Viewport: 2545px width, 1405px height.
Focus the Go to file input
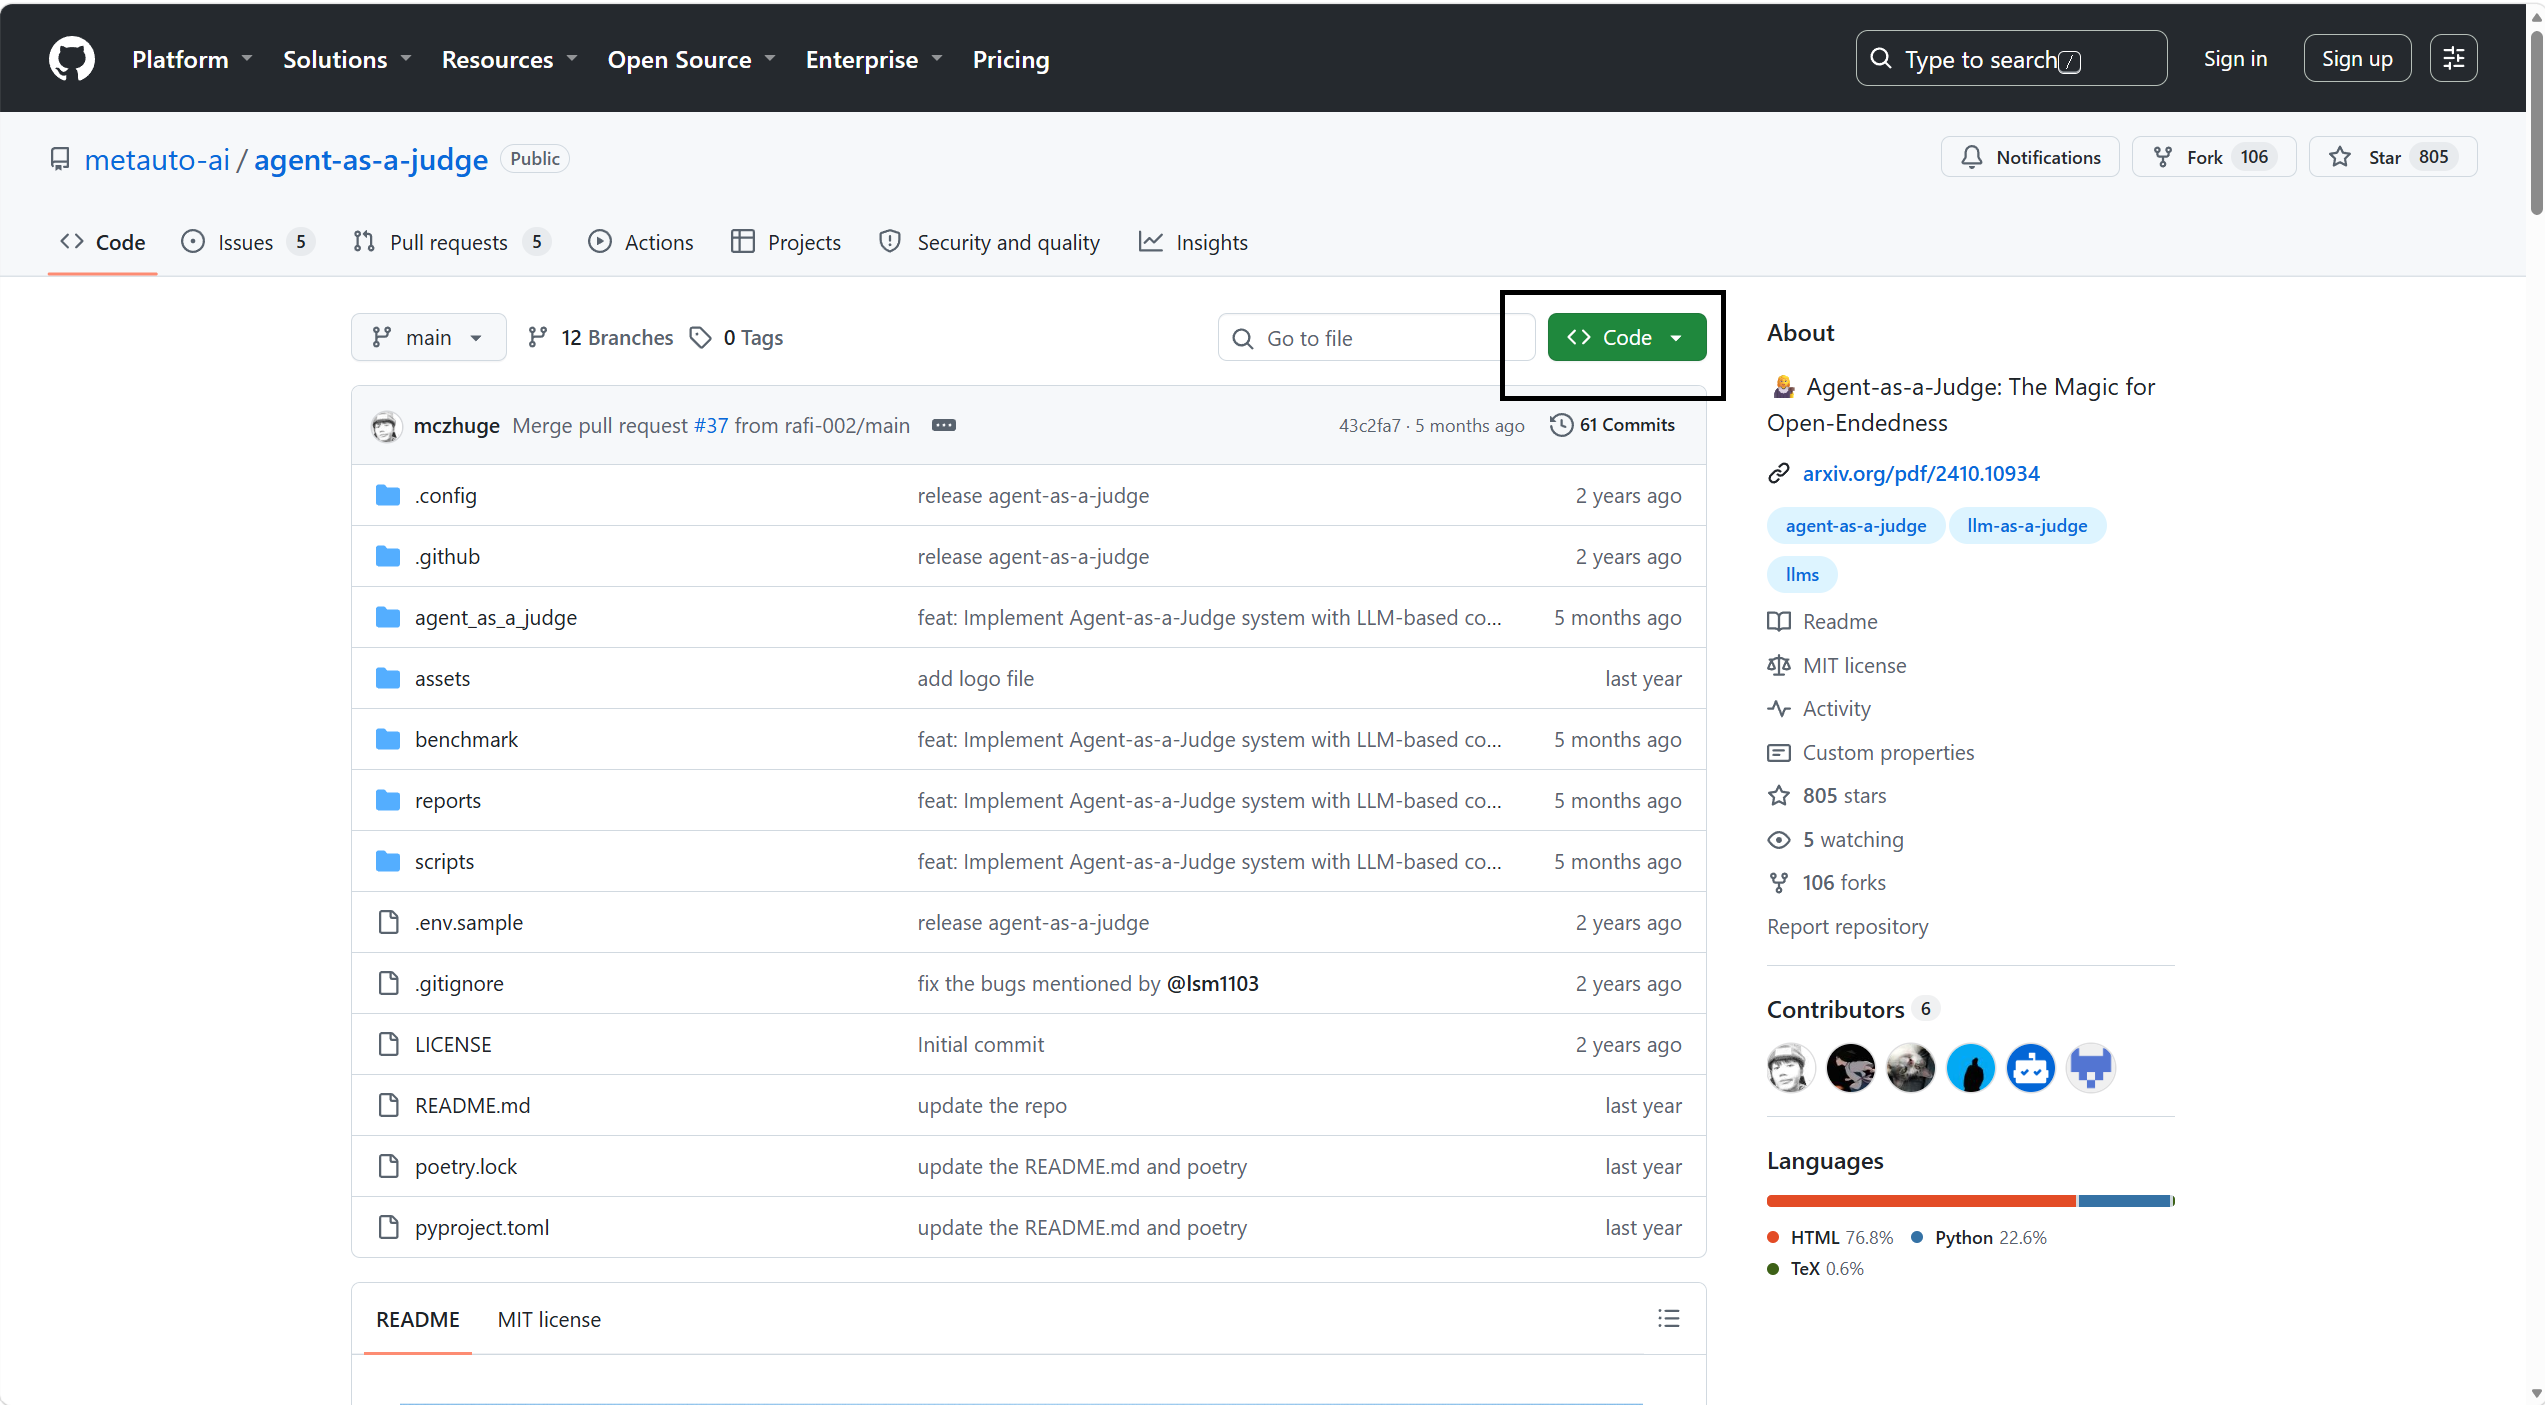[1377, 338]
